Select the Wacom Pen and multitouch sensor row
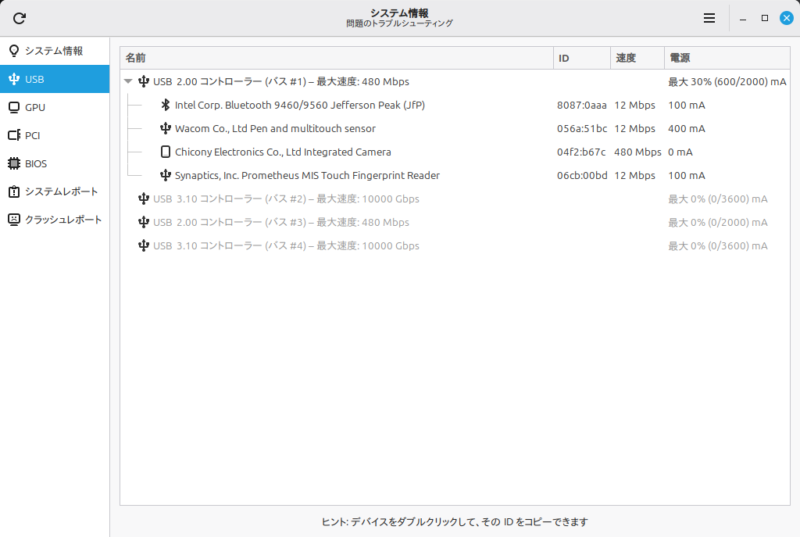The image size is (800, 537). [275, 129]
